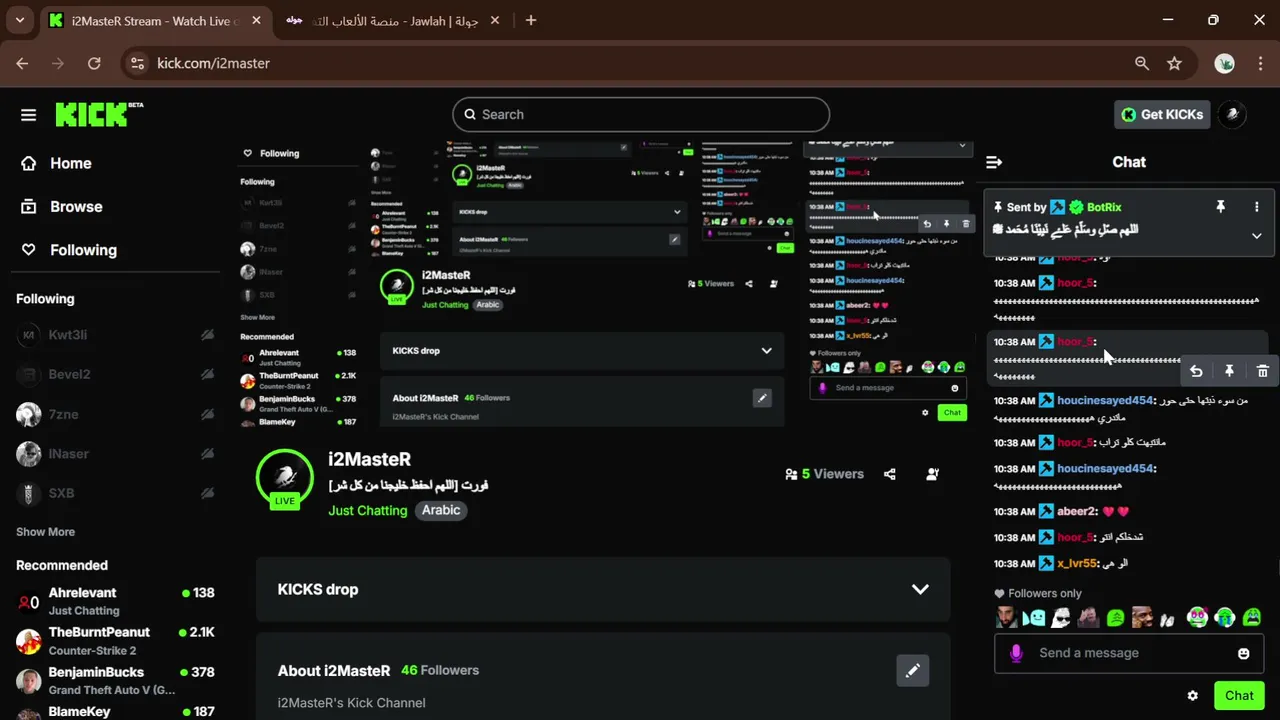Screen dimensions: 1280x720
Task: Click the BotRix name in the pinned message
Action: point(1104,207)
